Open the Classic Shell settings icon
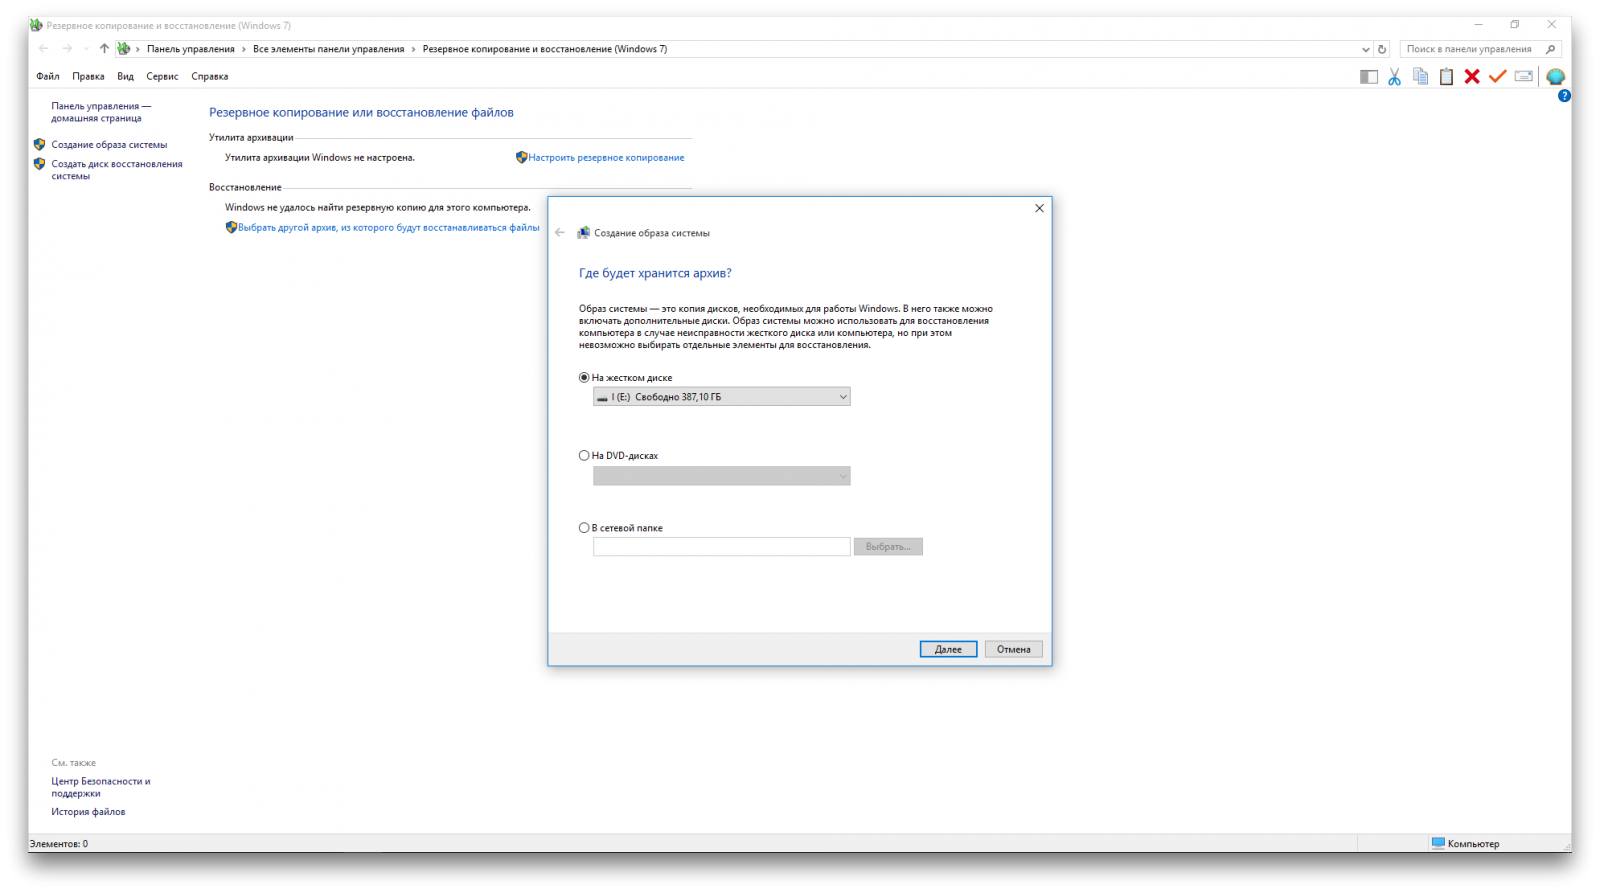This screenshot has height=893, width=1600. point(1555,77)
